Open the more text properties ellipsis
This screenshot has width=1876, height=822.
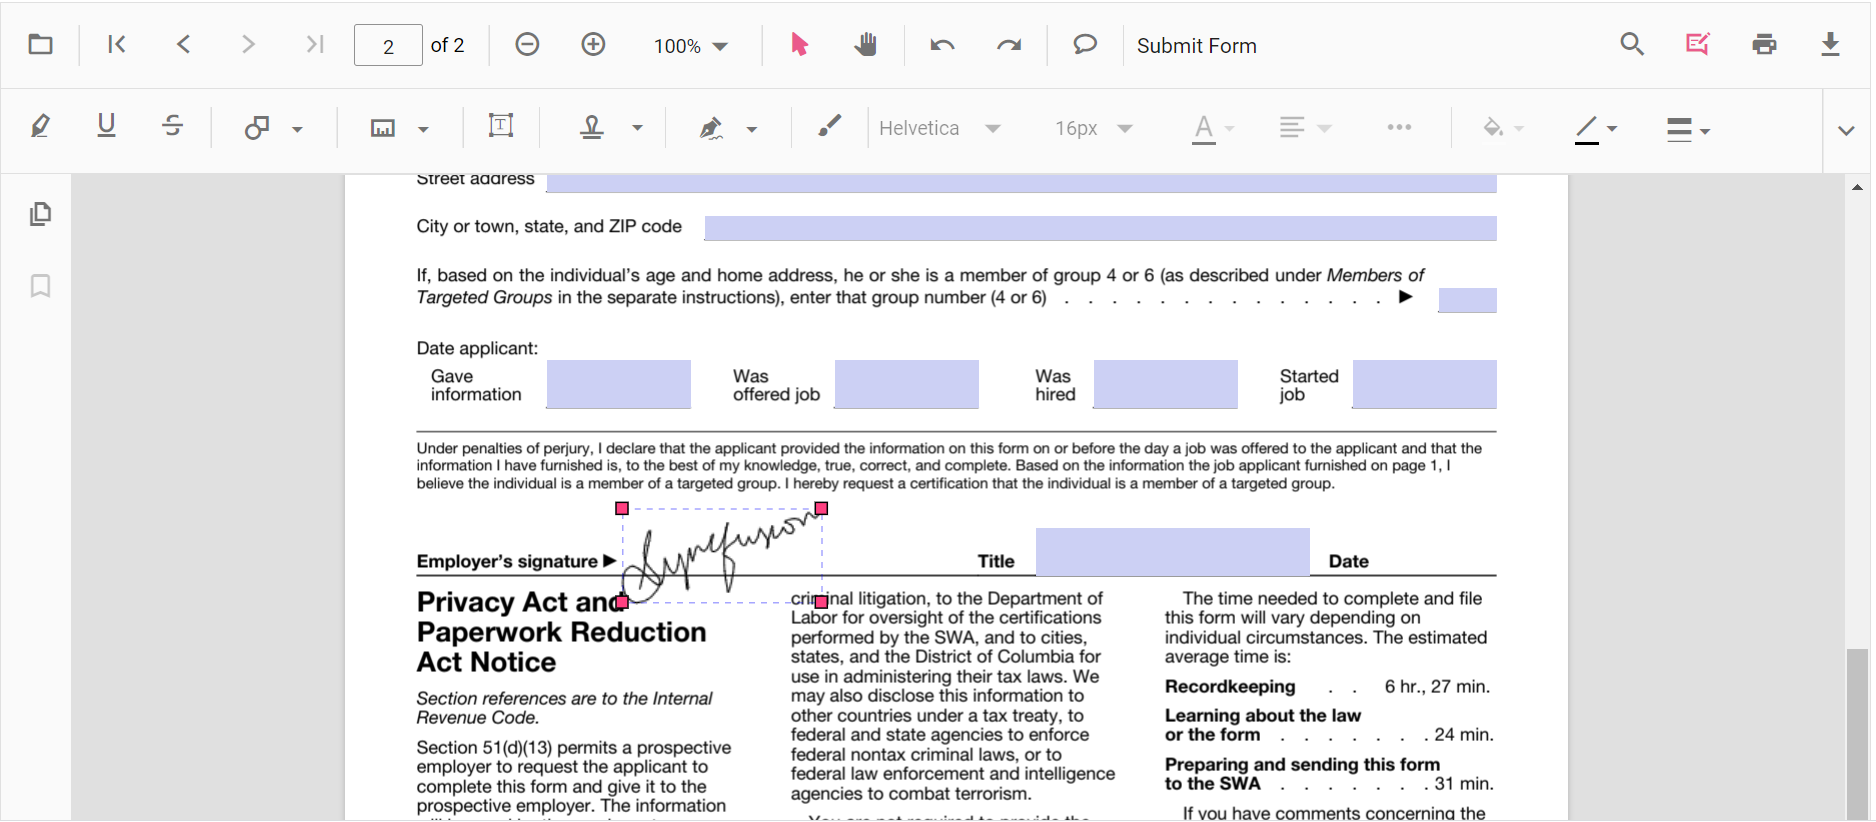pyautogui.click(x=1399, y=127)
